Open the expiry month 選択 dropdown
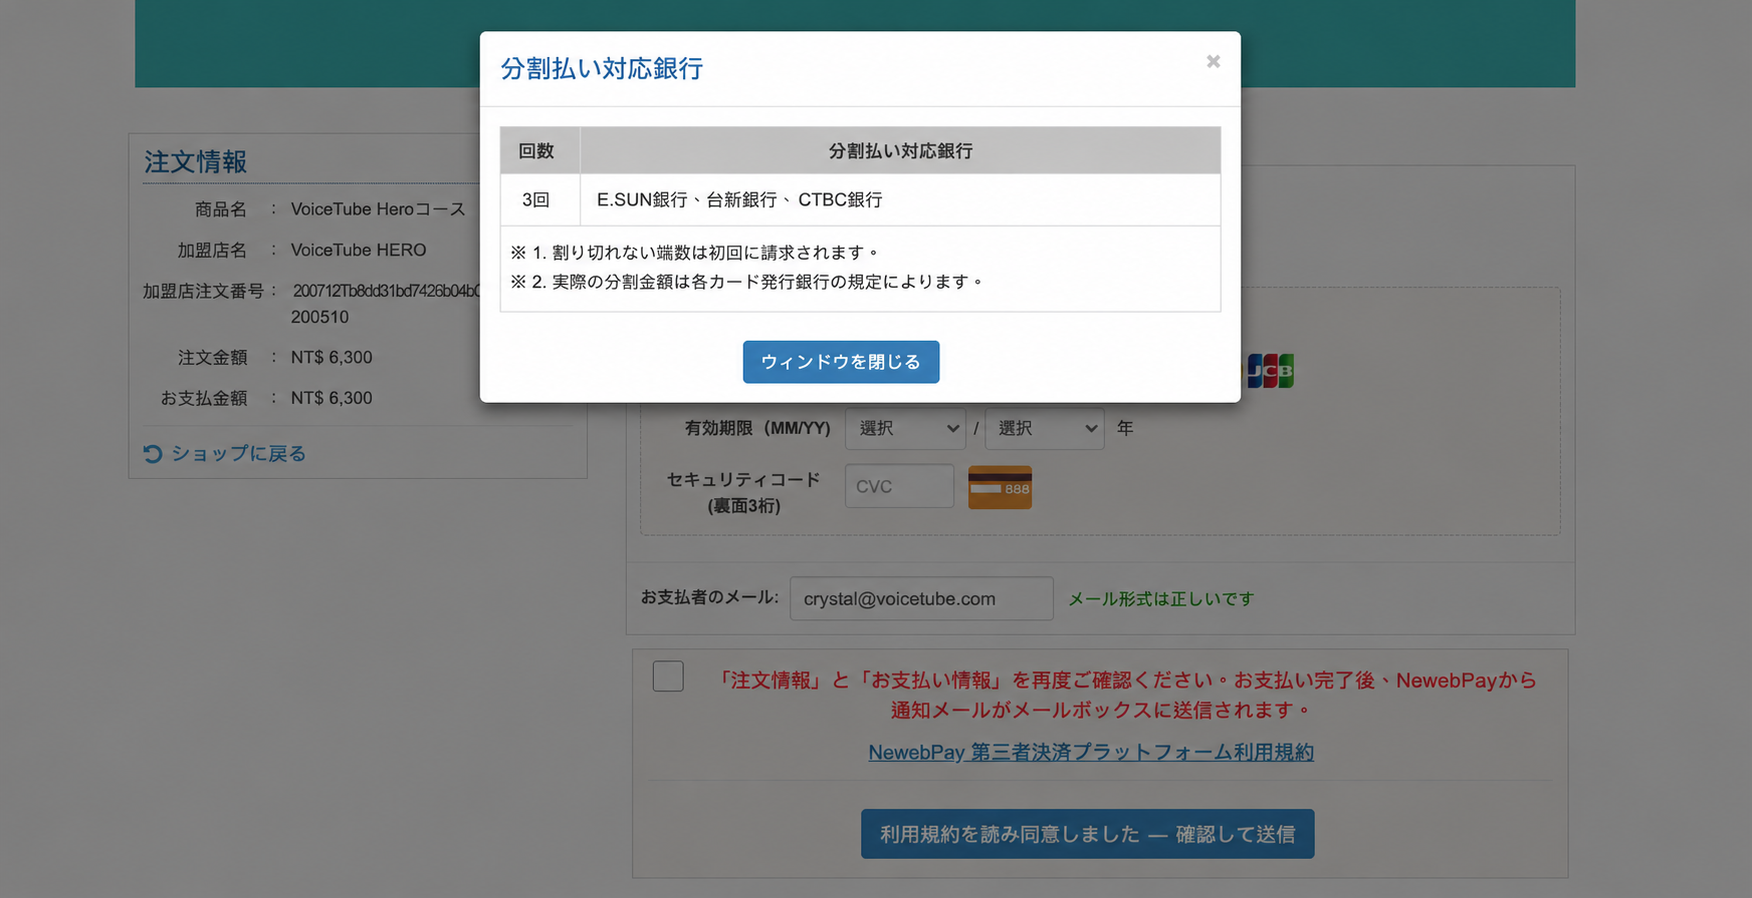1752x898 pixels. pos(905,428)
